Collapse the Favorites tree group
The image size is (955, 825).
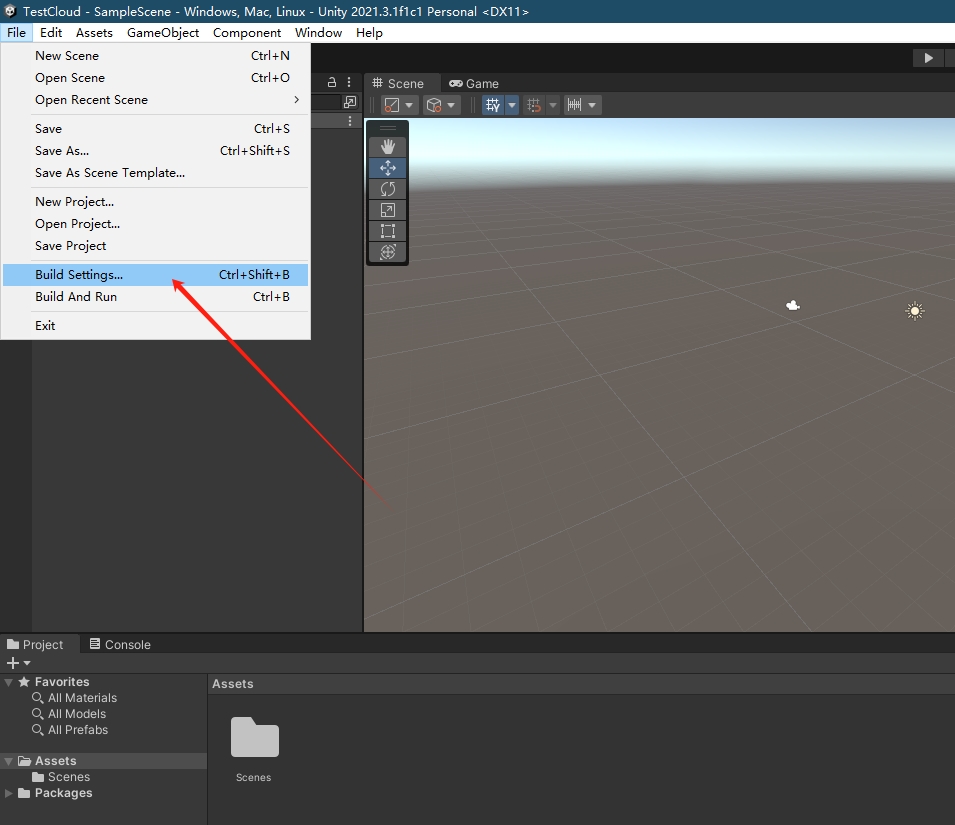(x=9, y=682)
